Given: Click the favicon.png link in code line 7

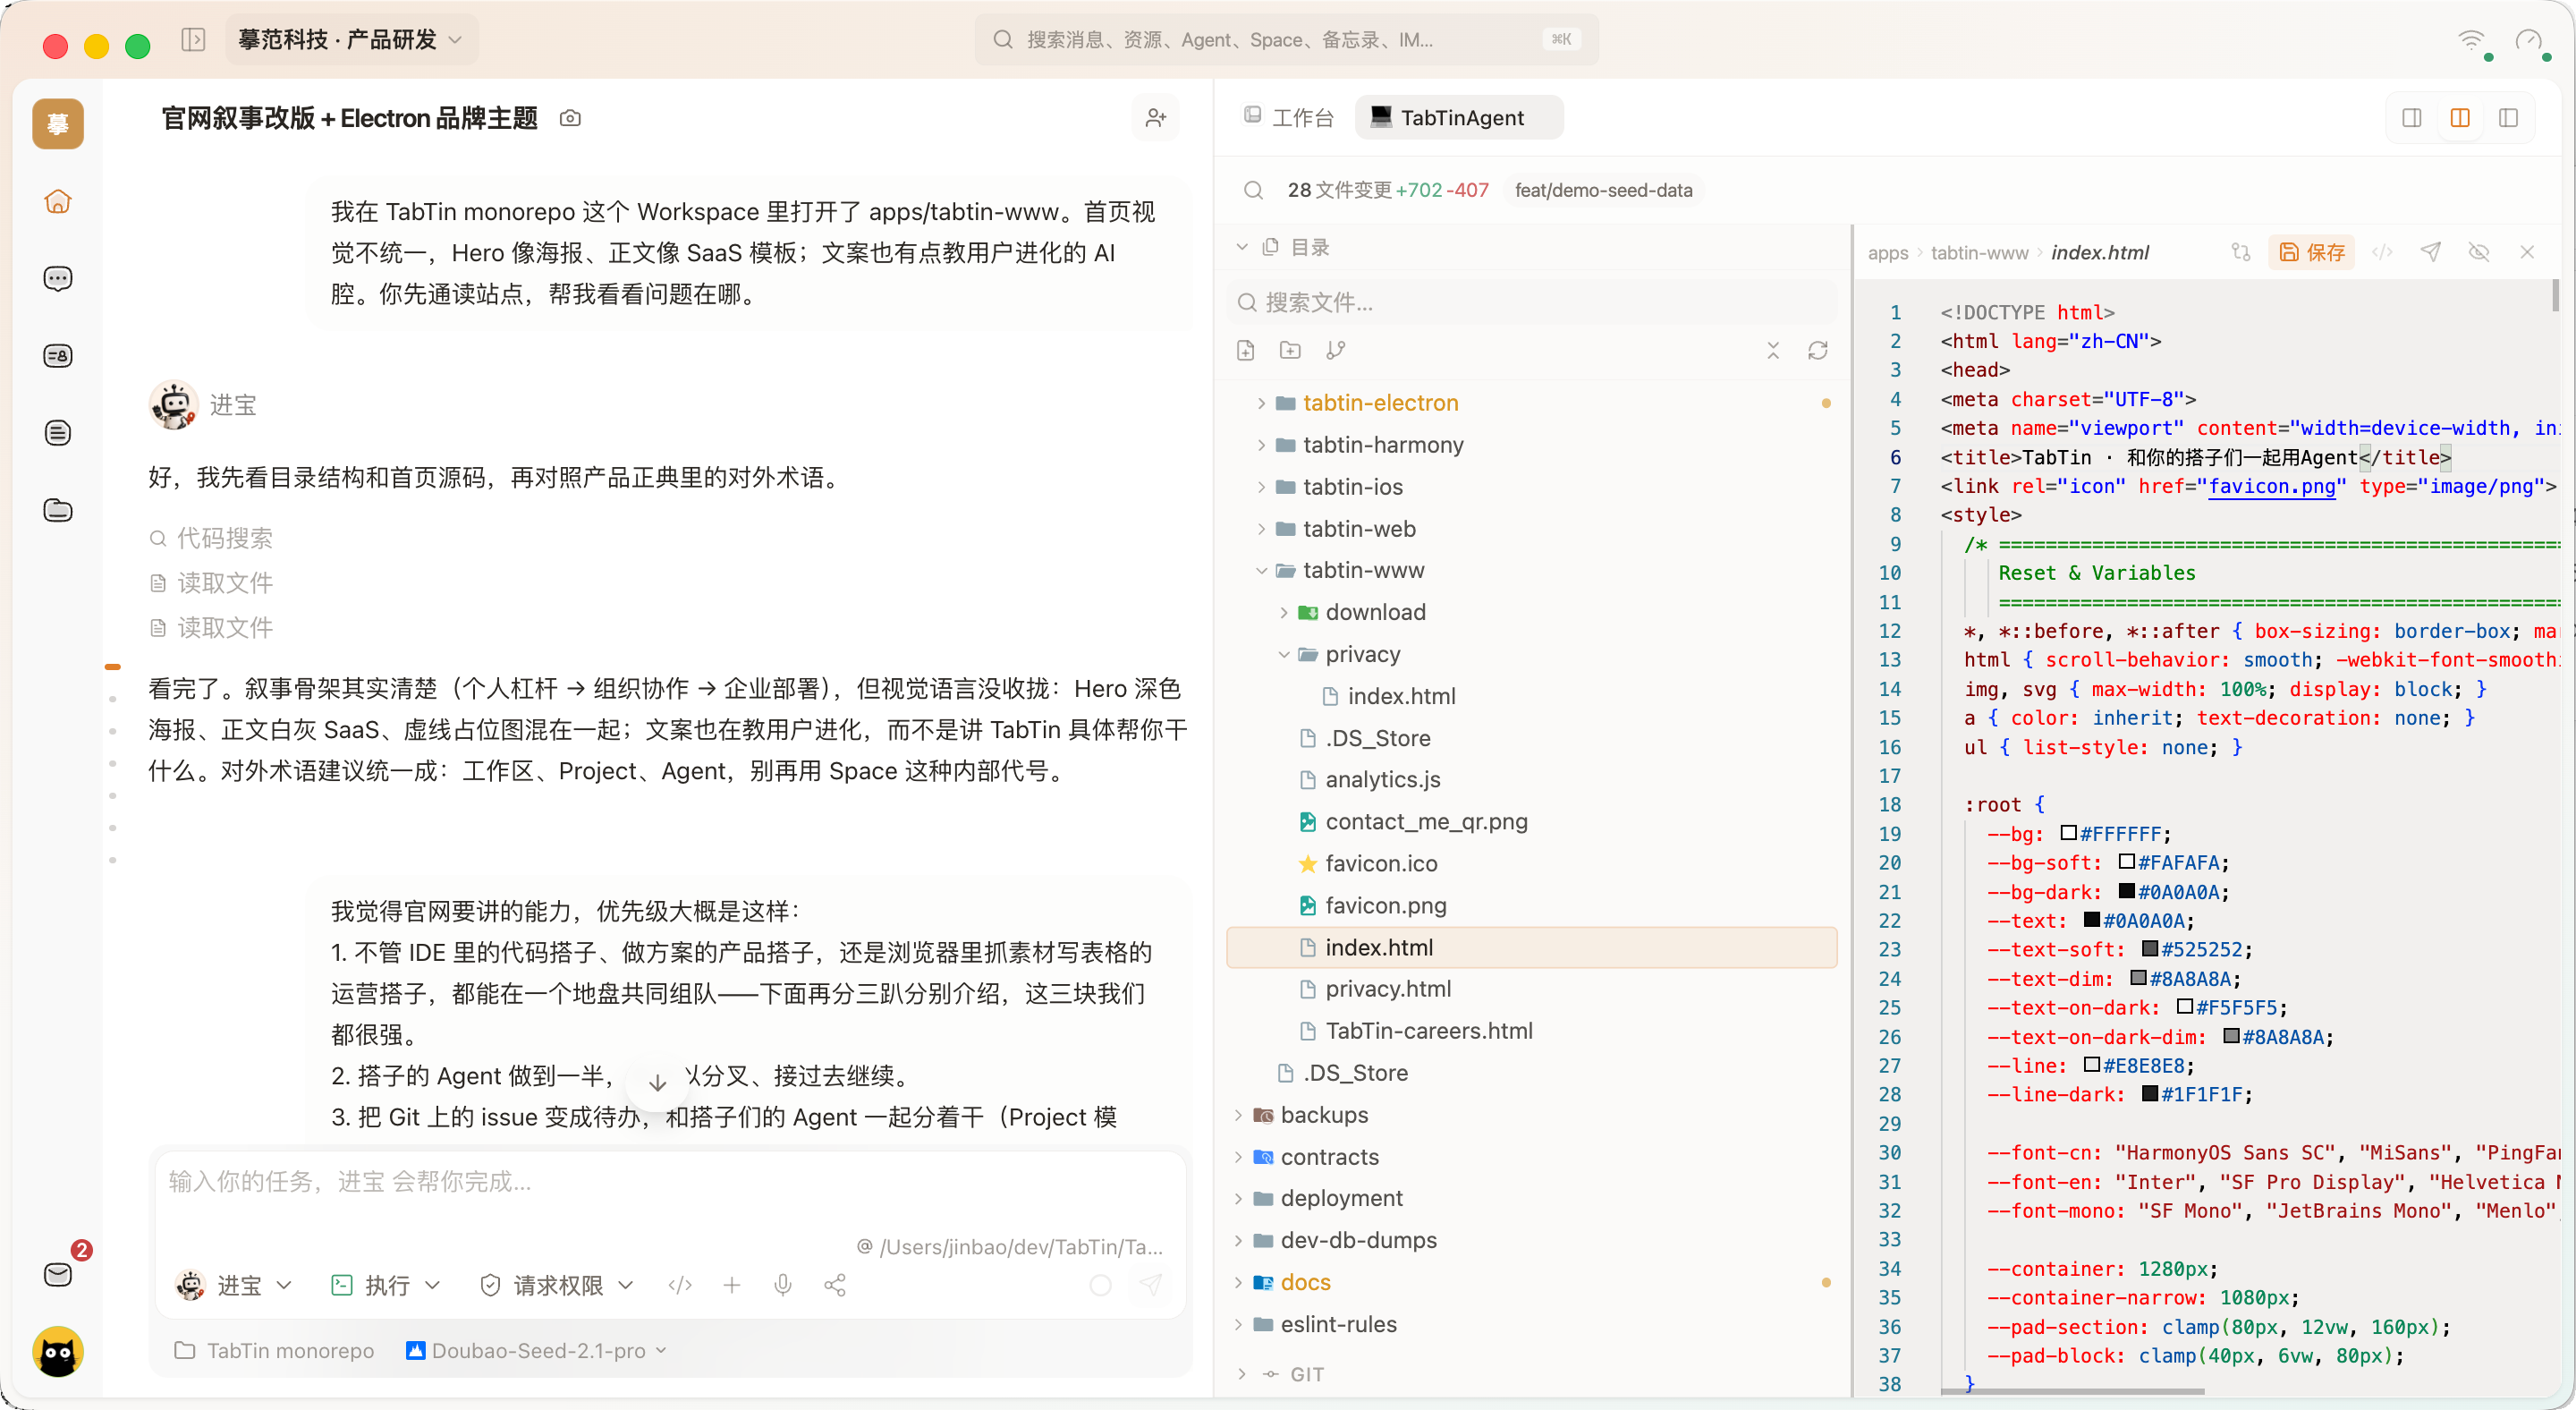Looking at the screenshot, I should 2271,486.
